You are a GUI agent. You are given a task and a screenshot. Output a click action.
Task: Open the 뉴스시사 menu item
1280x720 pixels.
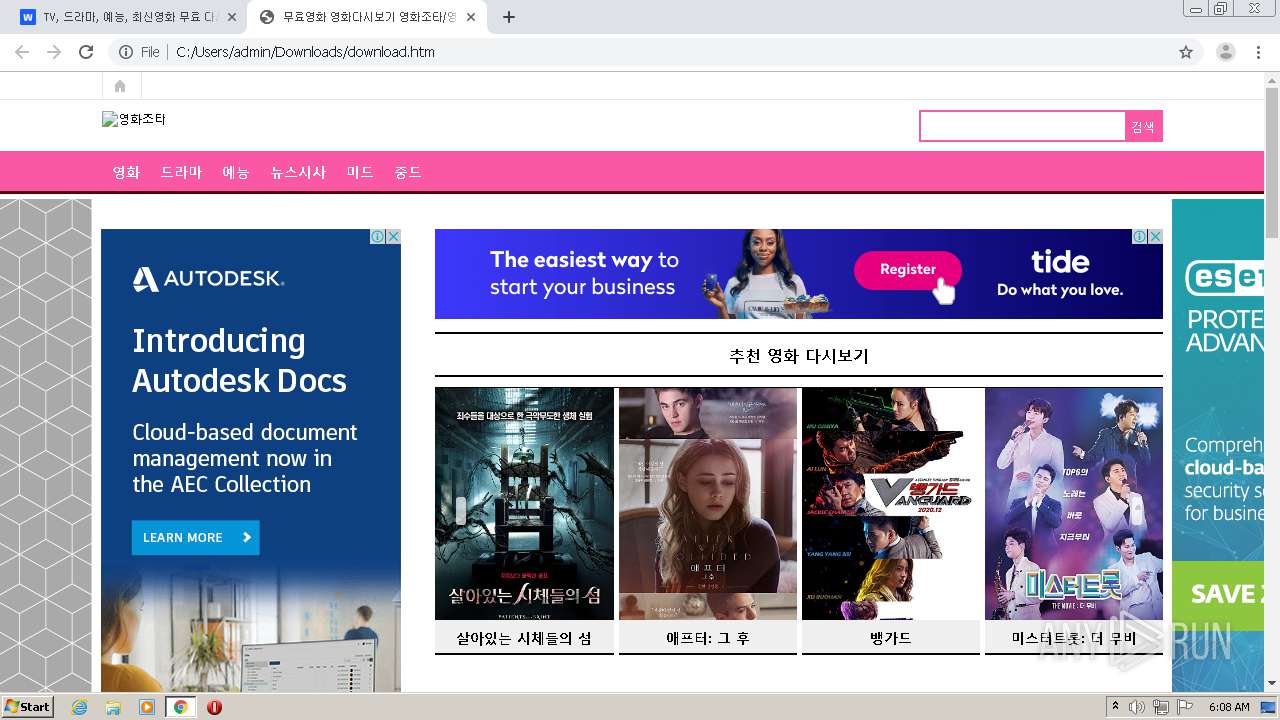298,172
